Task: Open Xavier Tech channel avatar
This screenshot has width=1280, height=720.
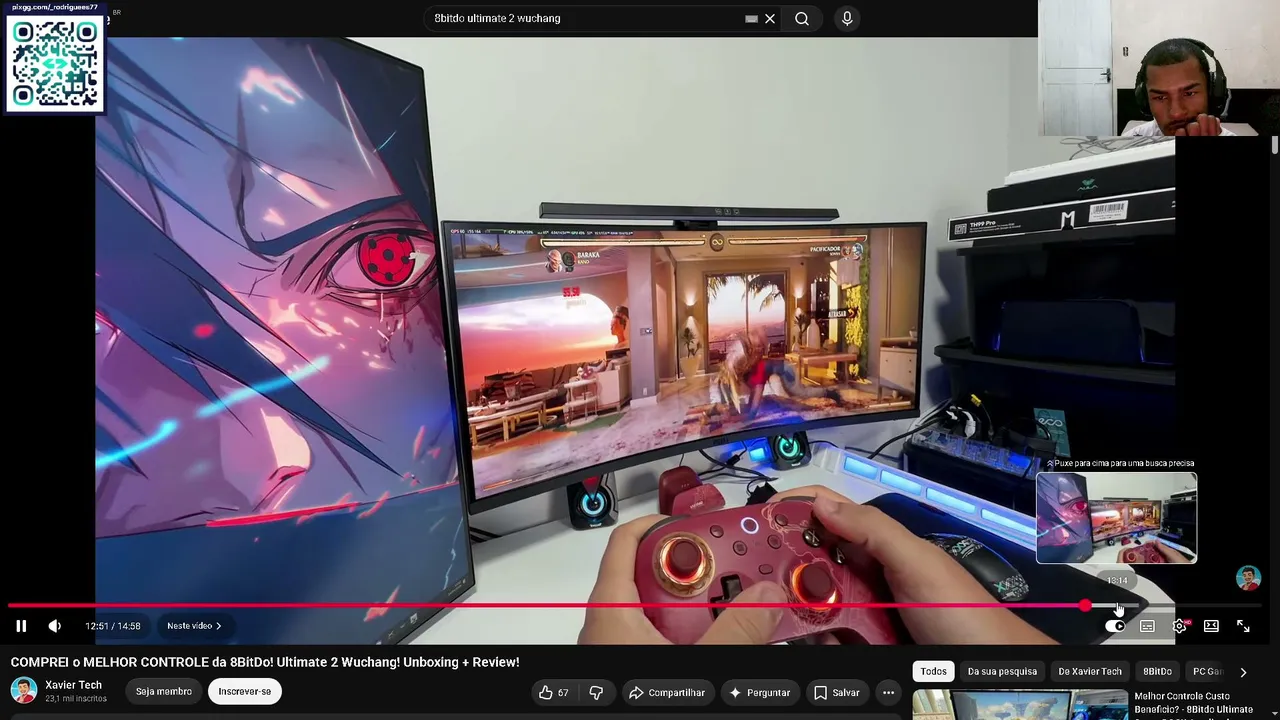Action: point(24,690)
